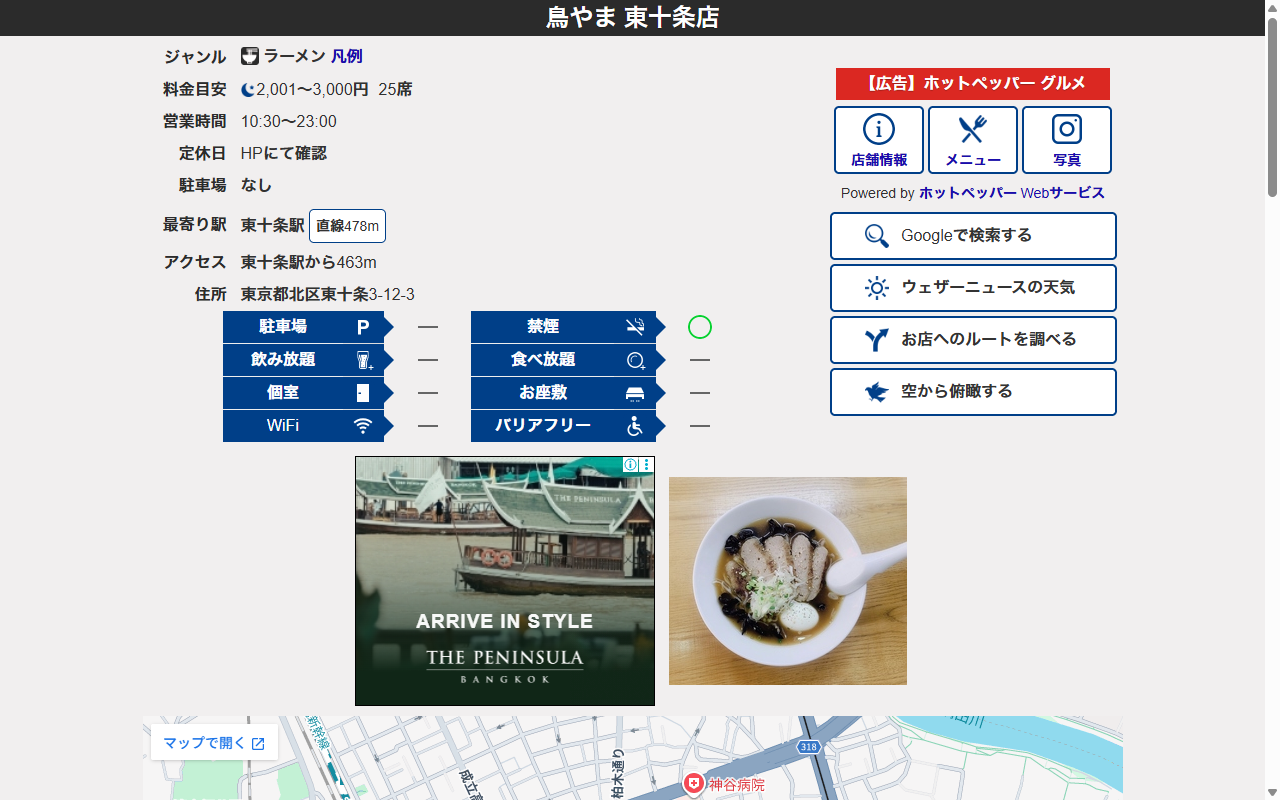Click the ramen genre icon
The image size is (1280, 800).
[250, 57]
